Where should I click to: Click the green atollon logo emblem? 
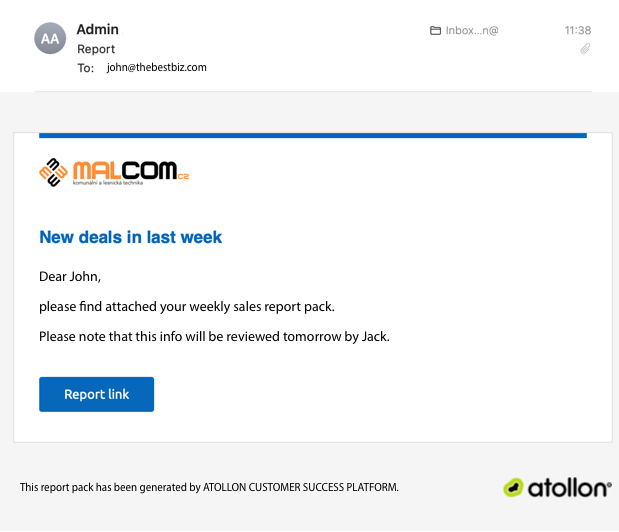tap(515, 488)
